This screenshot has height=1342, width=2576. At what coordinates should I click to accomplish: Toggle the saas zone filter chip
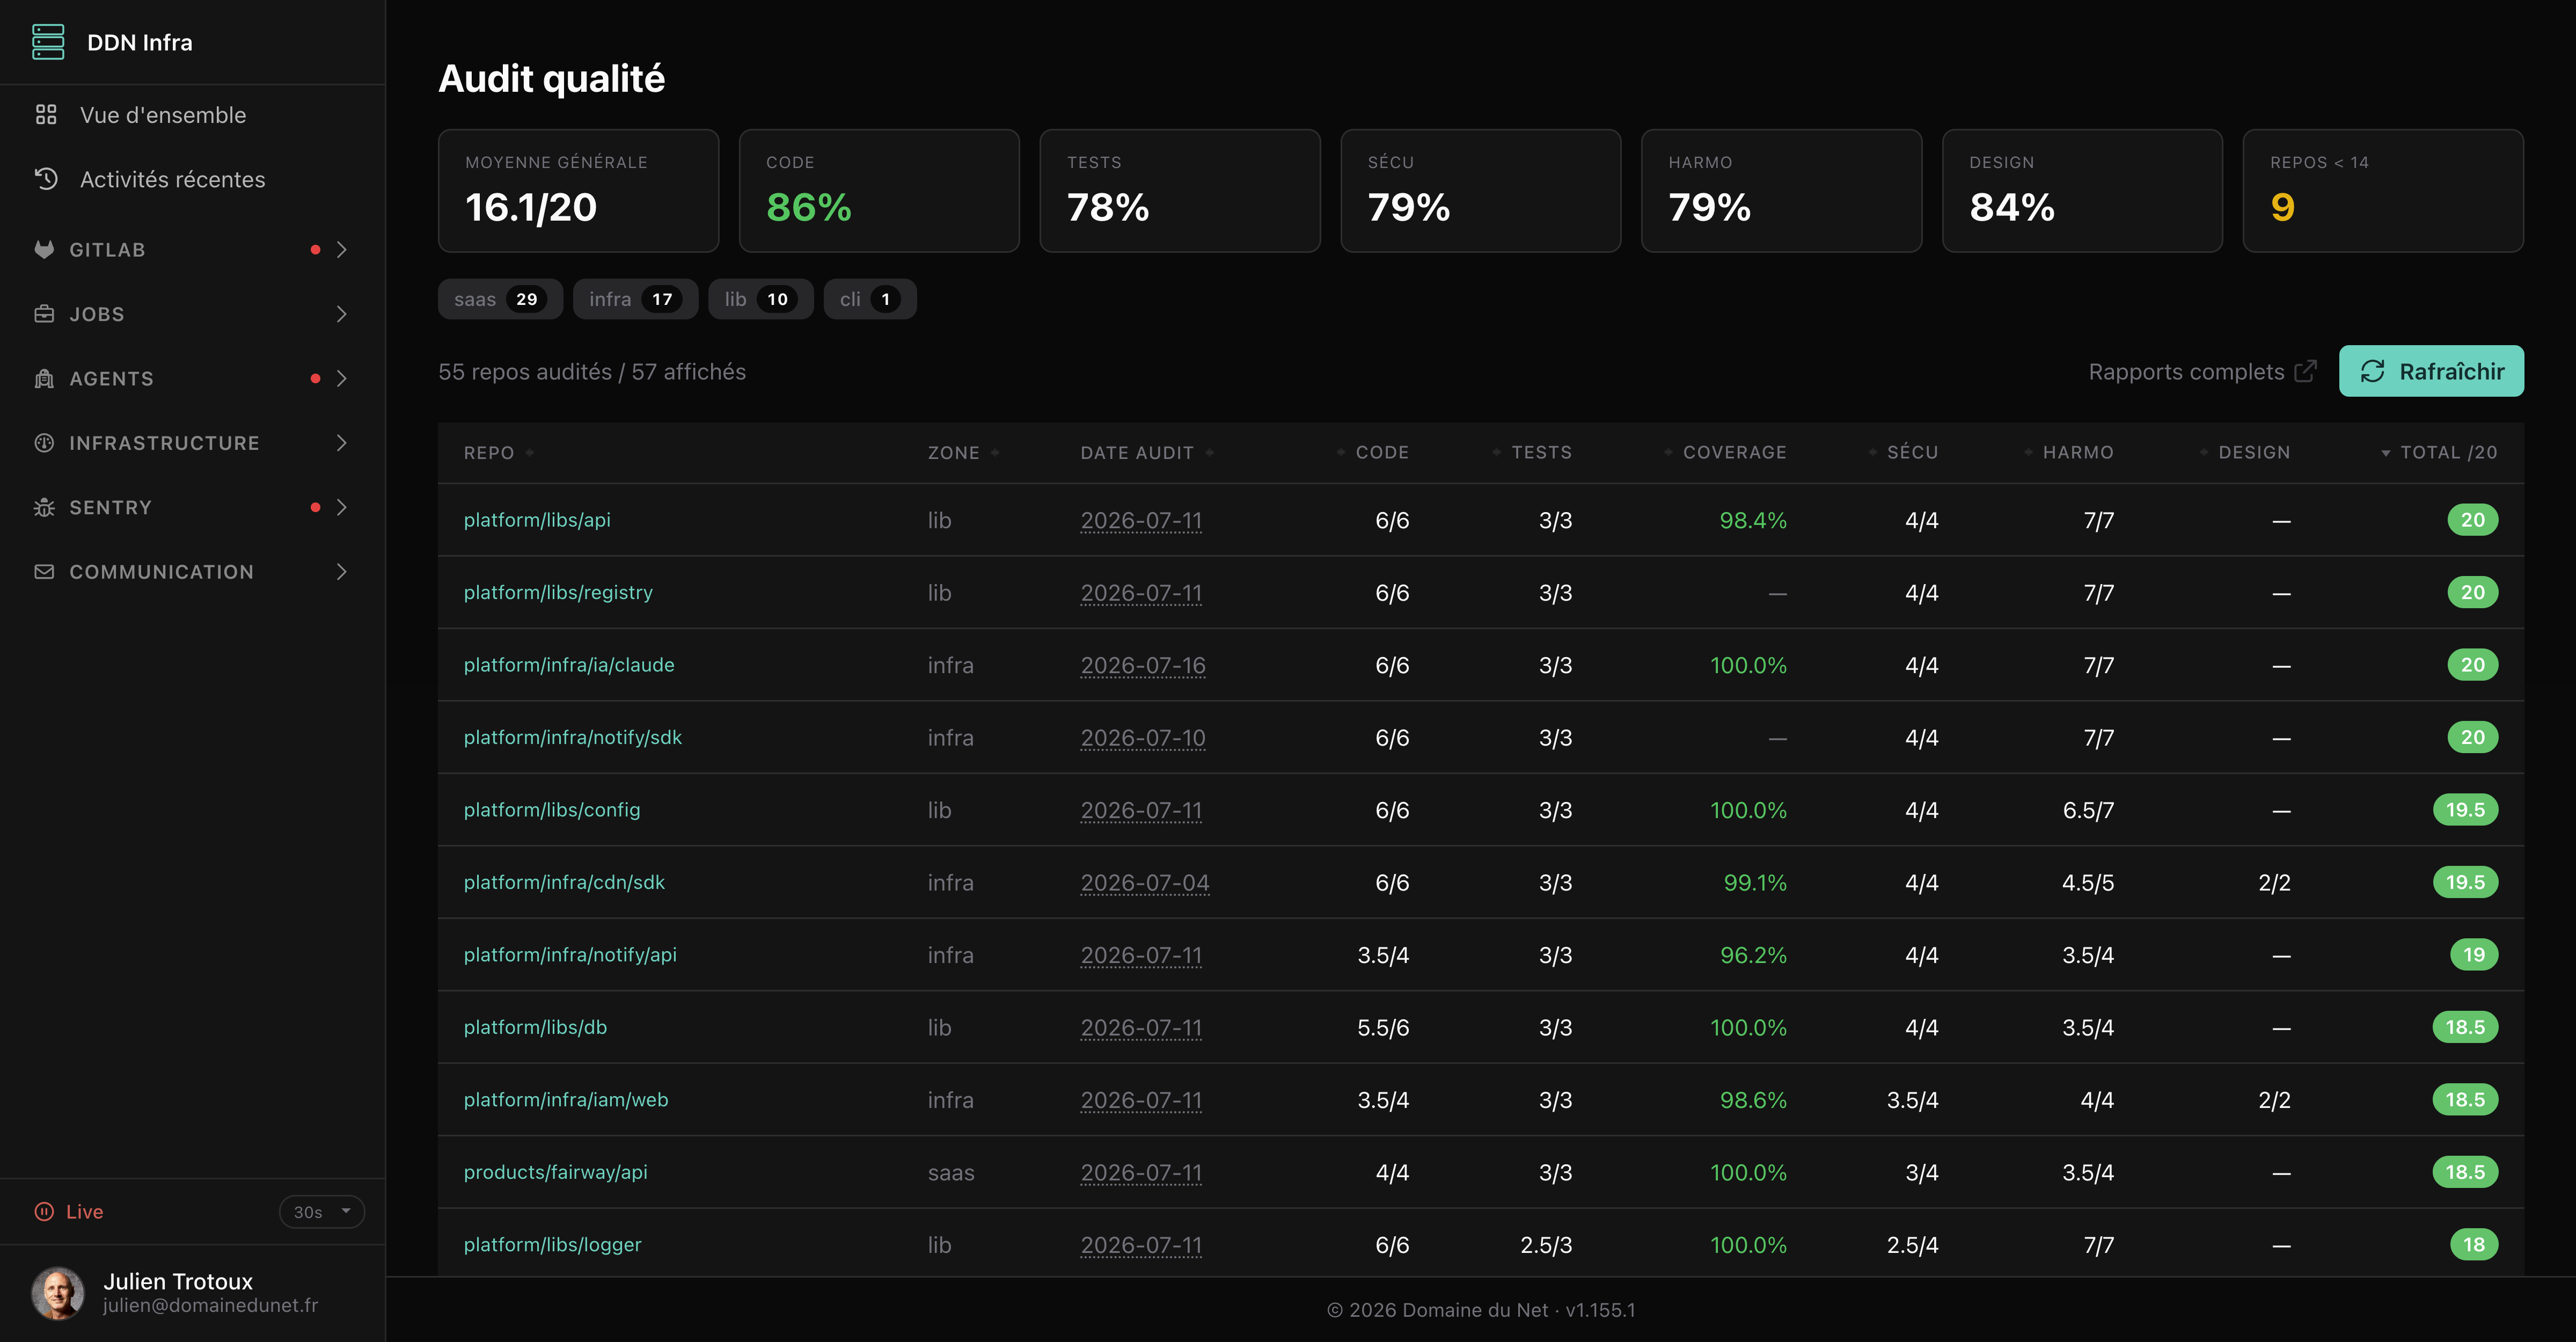pyautogui.click(x=500, y=299)
